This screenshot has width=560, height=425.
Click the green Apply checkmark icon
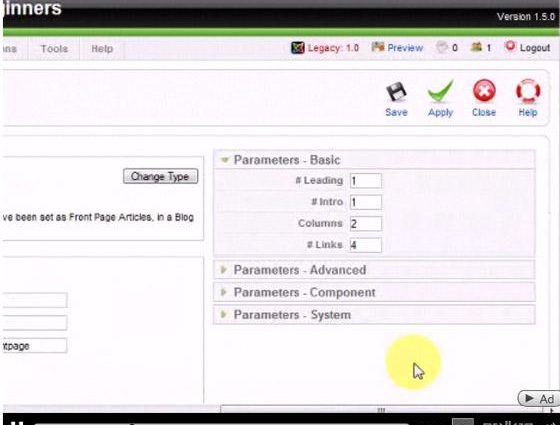pos(440,91)
